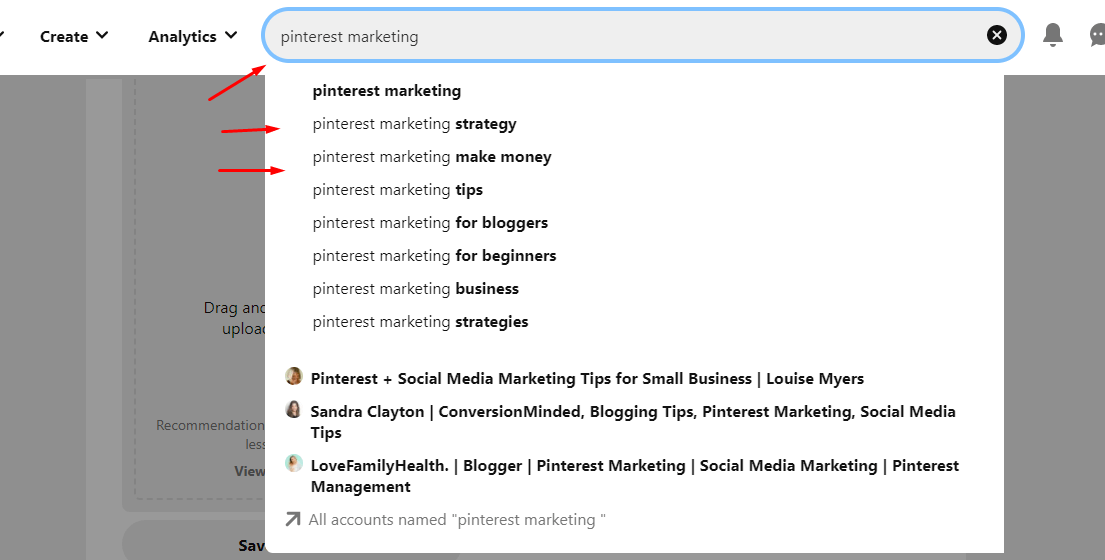Open the notifications bell
The width and height of the screenshot is (1105, 560).
click(1053, 36)
